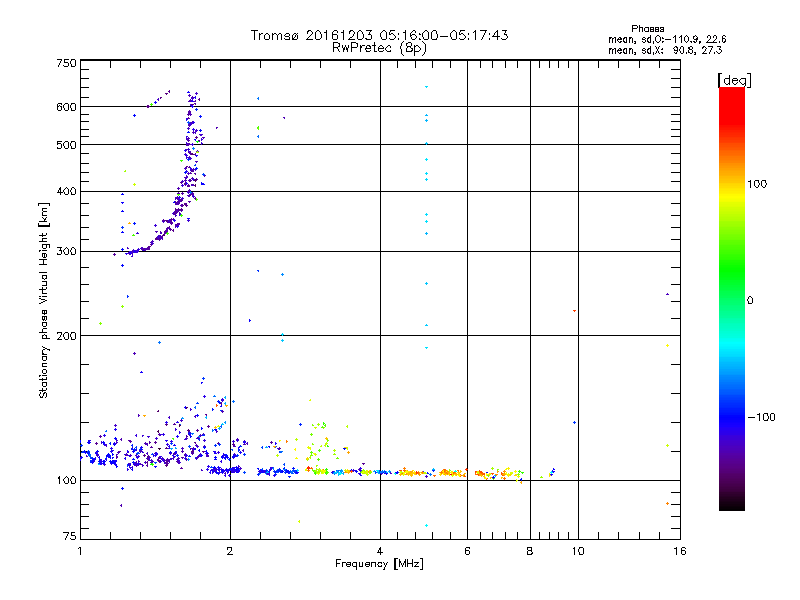Click the x-axis tick label '8'

coord(530,551)
